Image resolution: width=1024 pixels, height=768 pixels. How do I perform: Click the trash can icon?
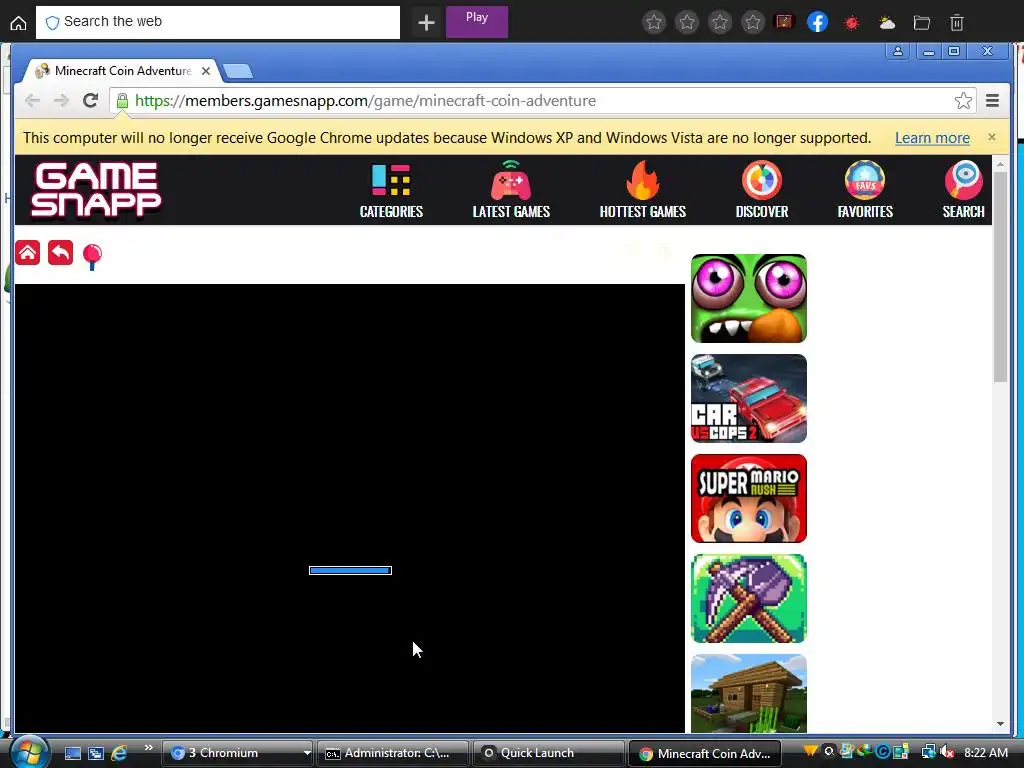957,23
